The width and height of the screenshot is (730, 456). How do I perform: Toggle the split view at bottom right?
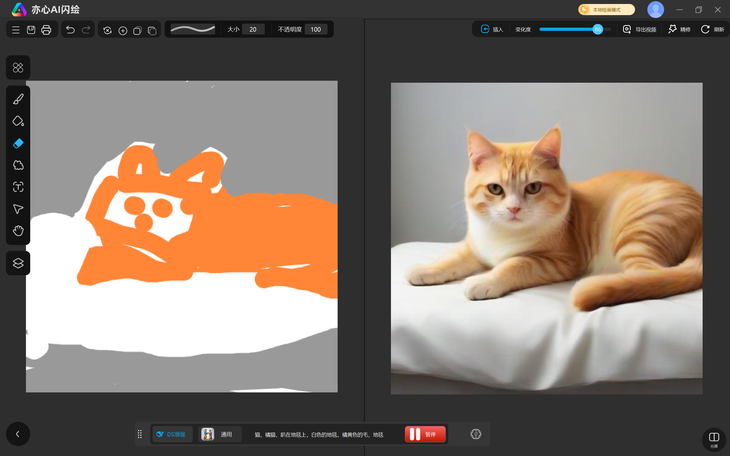point(713,438)
